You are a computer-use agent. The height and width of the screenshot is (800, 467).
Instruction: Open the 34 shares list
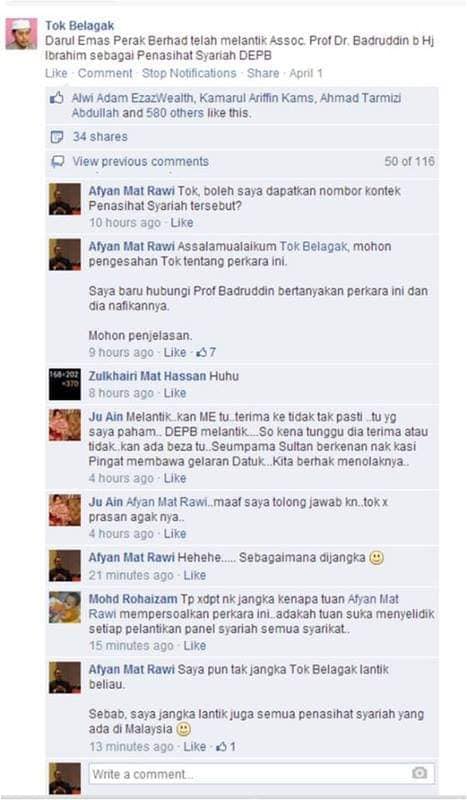tap(100, 137)
